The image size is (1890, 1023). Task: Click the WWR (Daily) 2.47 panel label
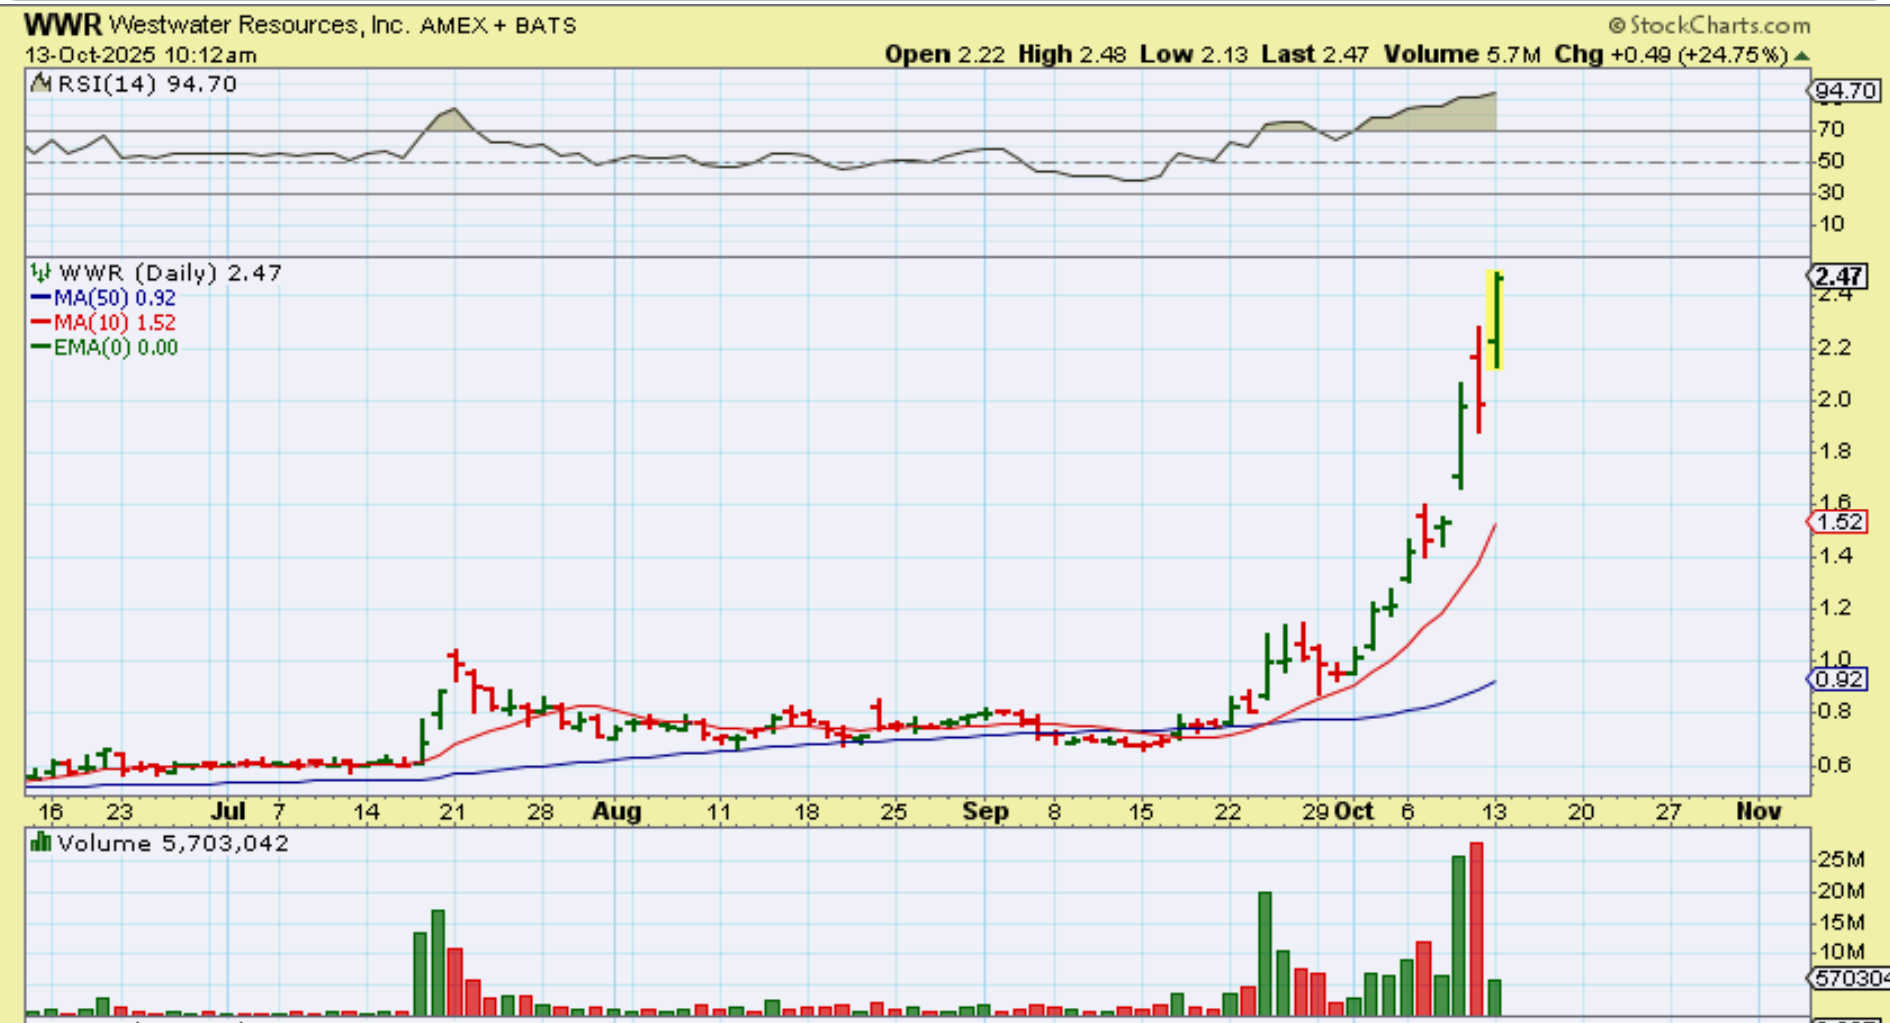pyautogui.click(x=170, y=273)
